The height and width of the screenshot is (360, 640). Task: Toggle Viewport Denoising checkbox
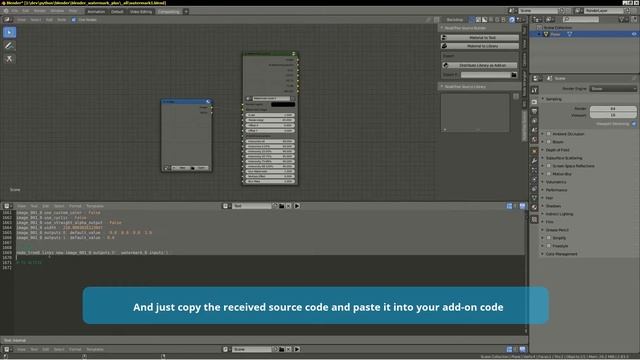634,124
